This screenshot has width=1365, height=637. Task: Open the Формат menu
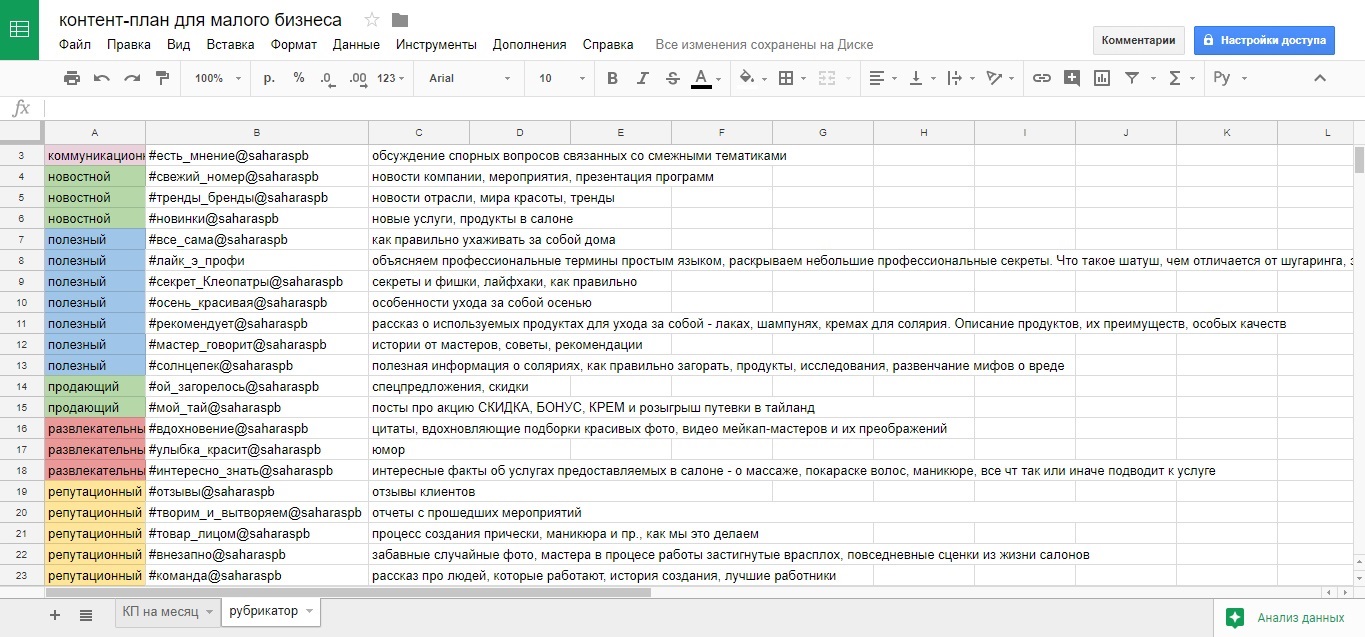tap(294, 44)
